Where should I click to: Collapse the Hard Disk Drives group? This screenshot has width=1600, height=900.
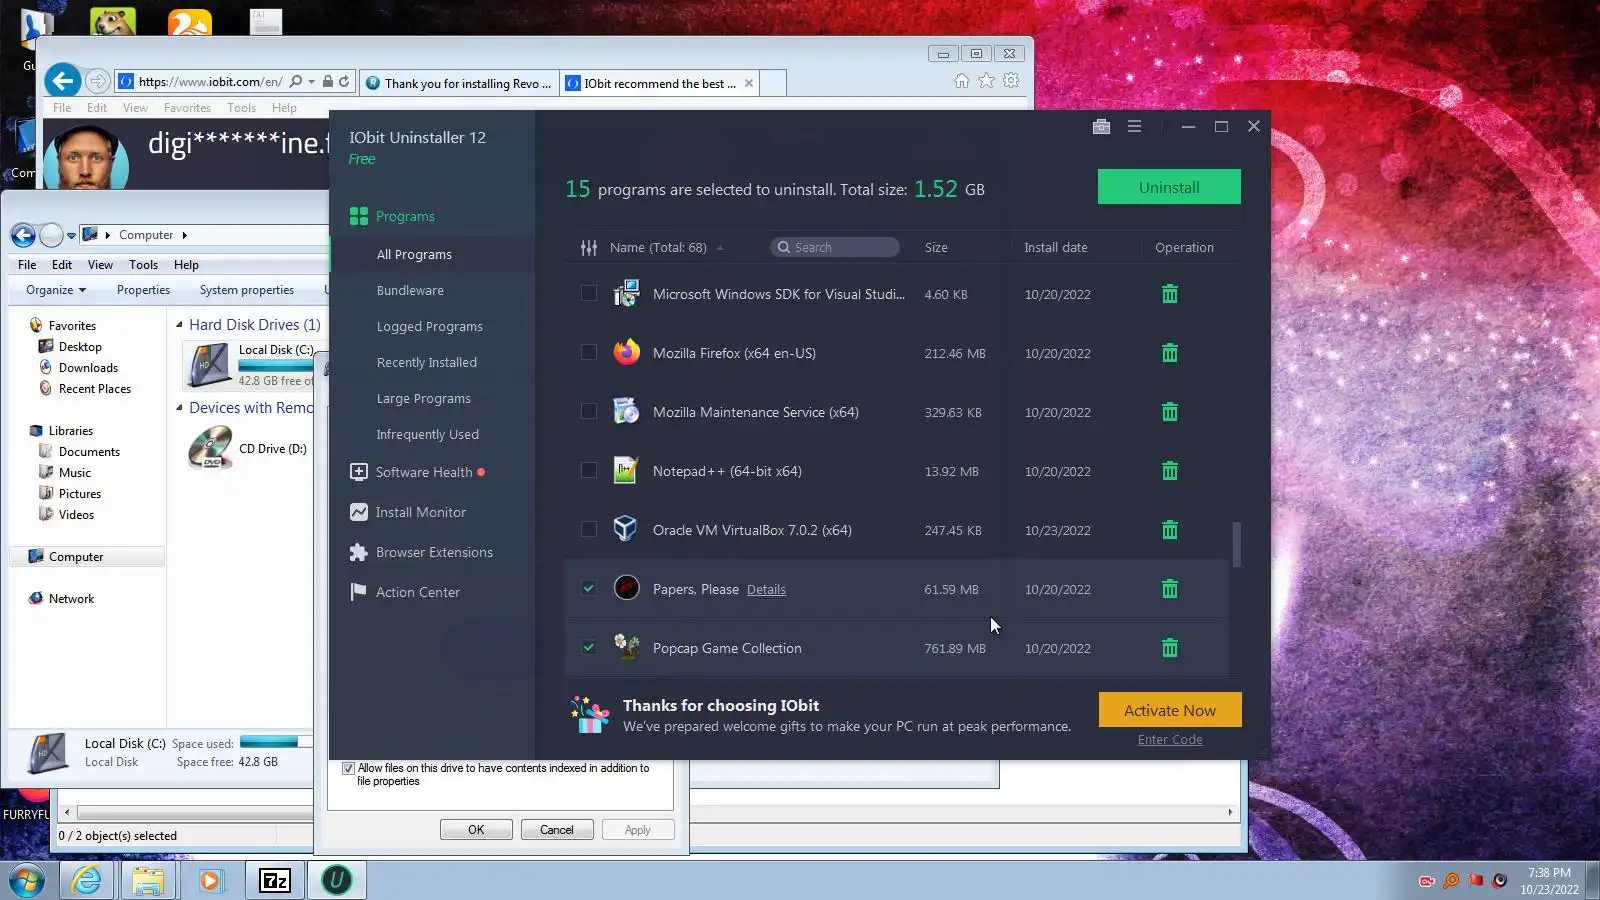pos(180,325)
